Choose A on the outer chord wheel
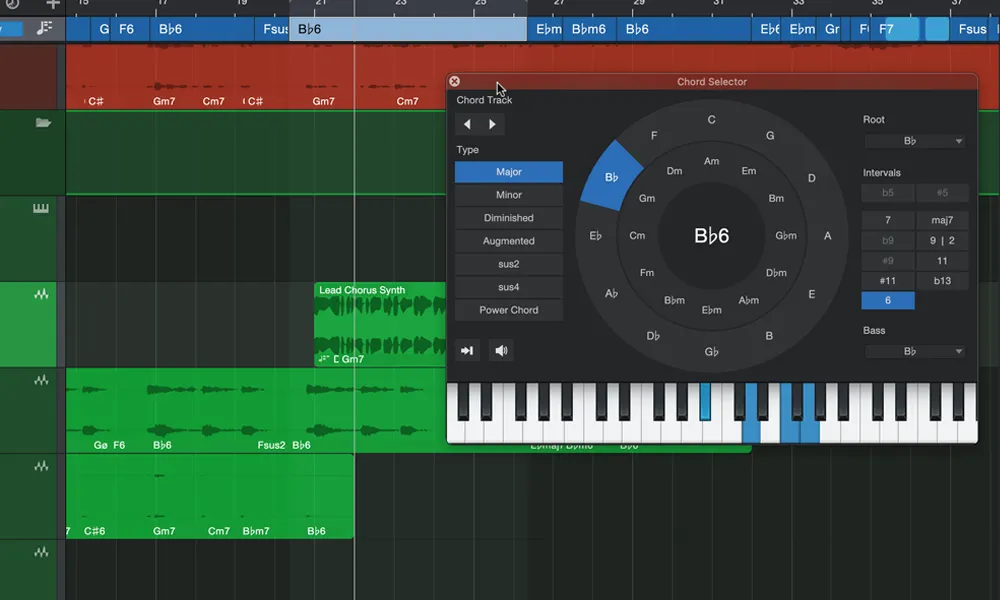Viewport: 1000px width, 600px height. pyautogui.click(x=827, y=235)
